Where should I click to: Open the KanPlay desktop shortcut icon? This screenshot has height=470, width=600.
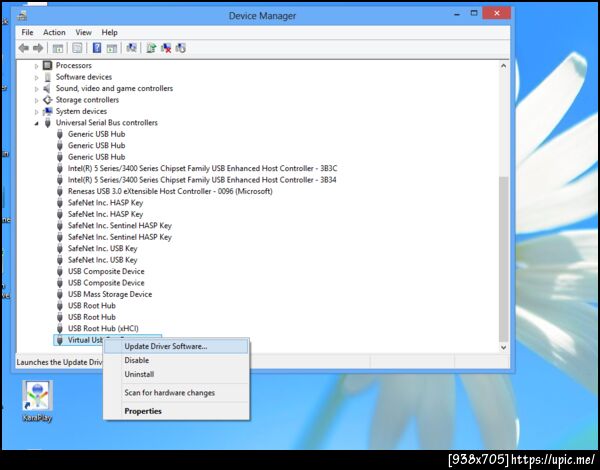pyautogui.click(x=37, y=401)
